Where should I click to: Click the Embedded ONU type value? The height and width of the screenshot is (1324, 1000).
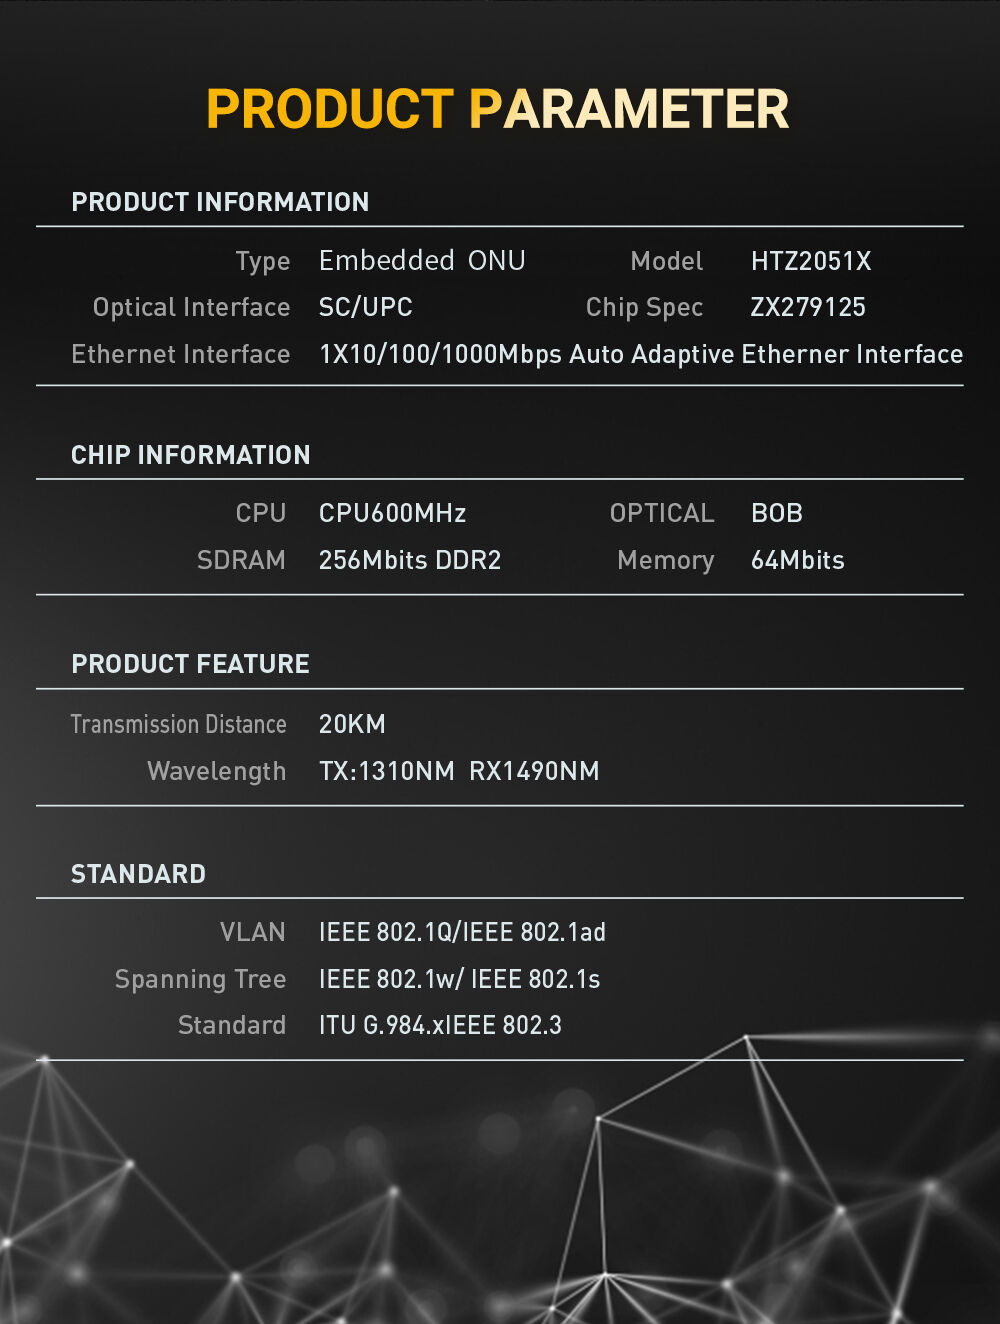pyautogui.click(x=422, y=261)
